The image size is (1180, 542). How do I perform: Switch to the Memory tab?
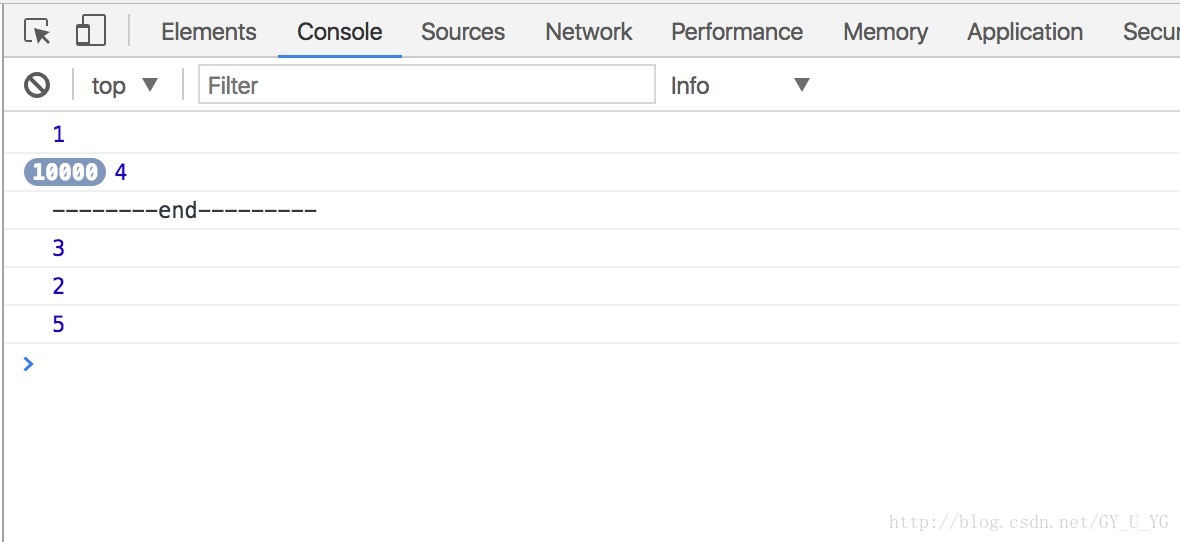coord(885,32)
